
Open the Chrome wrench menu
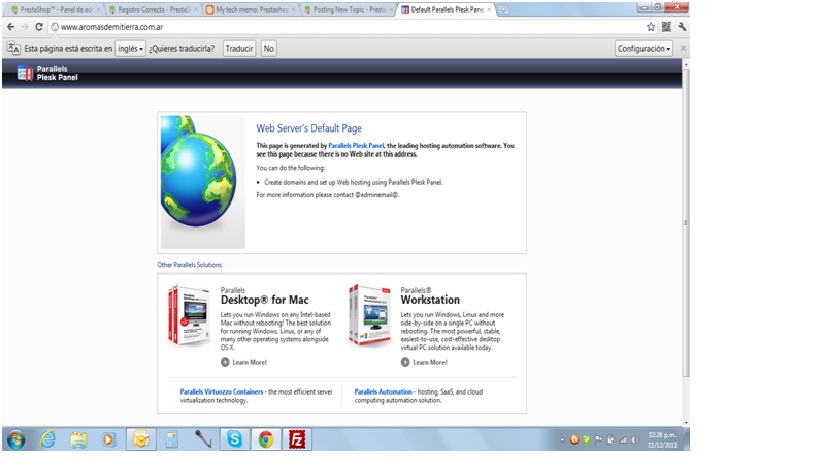coord(682,27)
